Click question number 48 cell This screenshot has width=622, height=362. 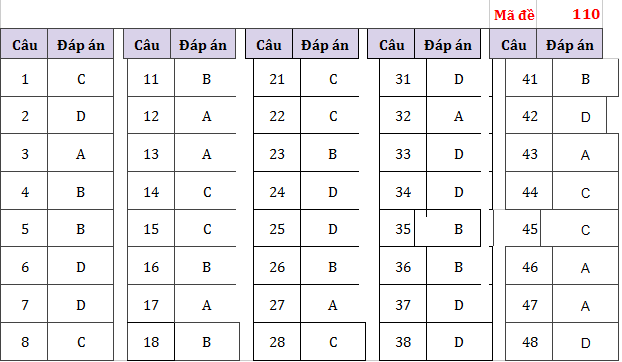pyautogui.click(x=529, y=342)
